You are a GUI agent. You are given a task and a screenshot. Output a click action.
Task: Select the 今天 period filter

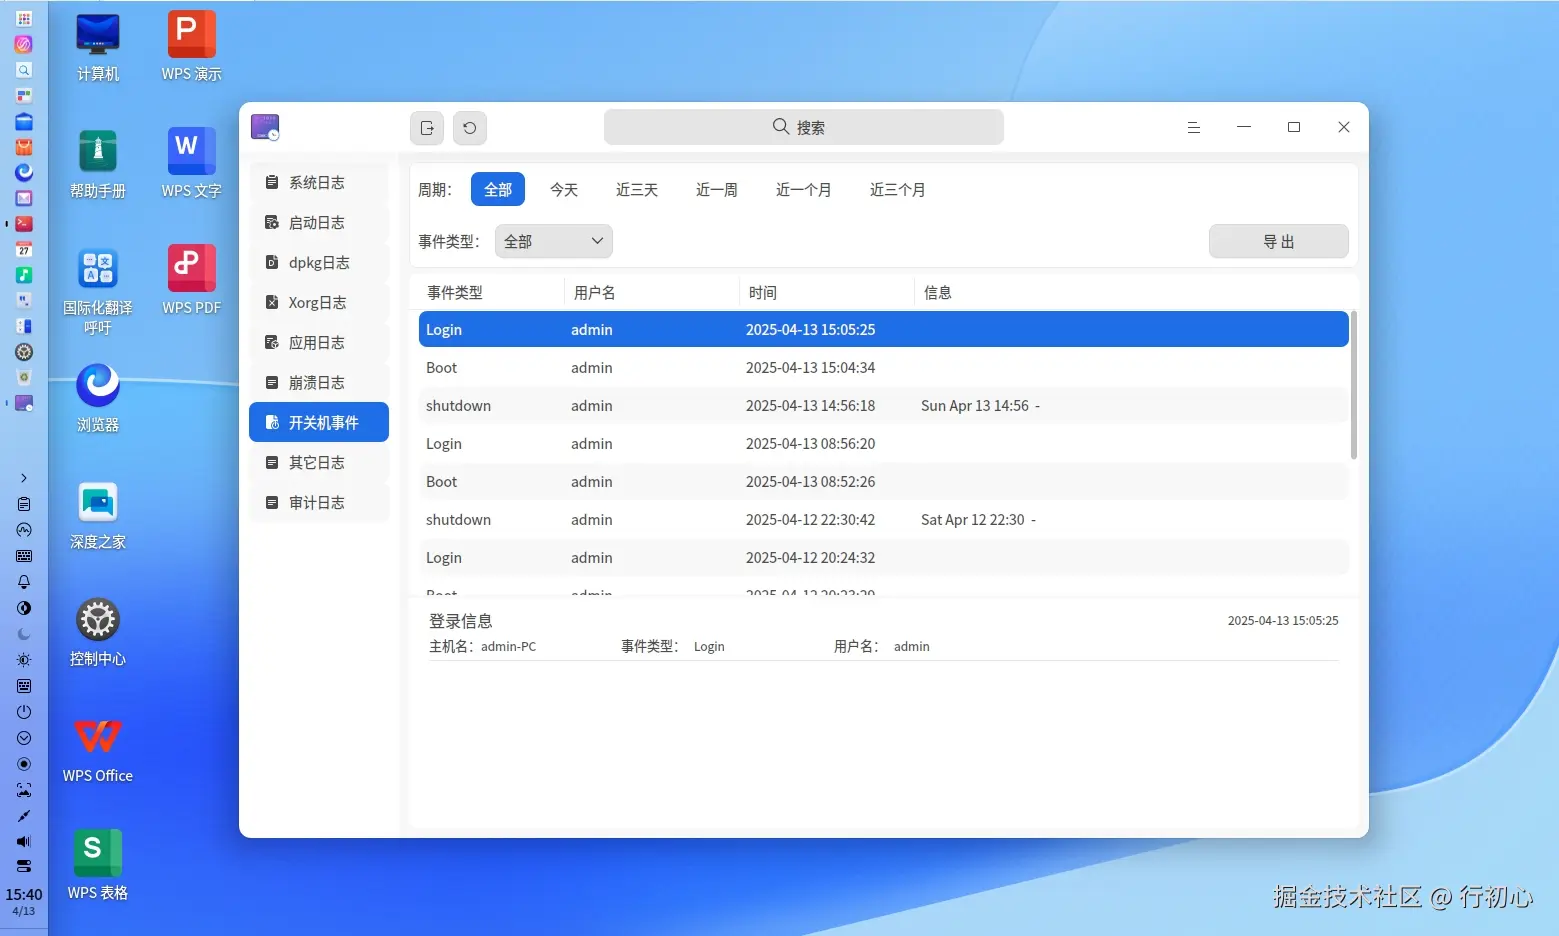(x=564, y=189)
